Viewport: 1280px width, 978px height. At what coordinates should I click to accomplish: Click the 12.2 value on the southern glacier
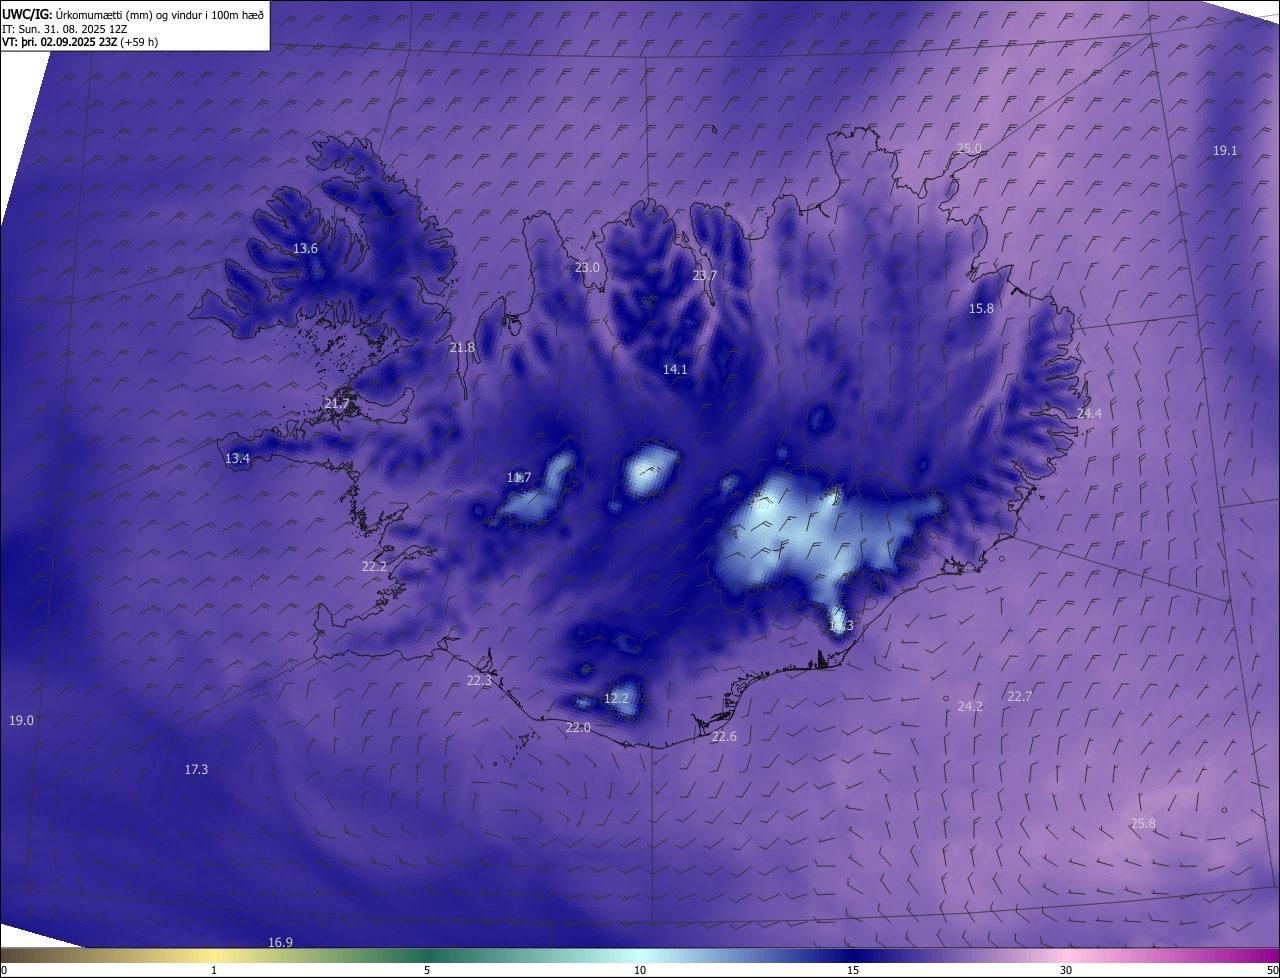616,699
